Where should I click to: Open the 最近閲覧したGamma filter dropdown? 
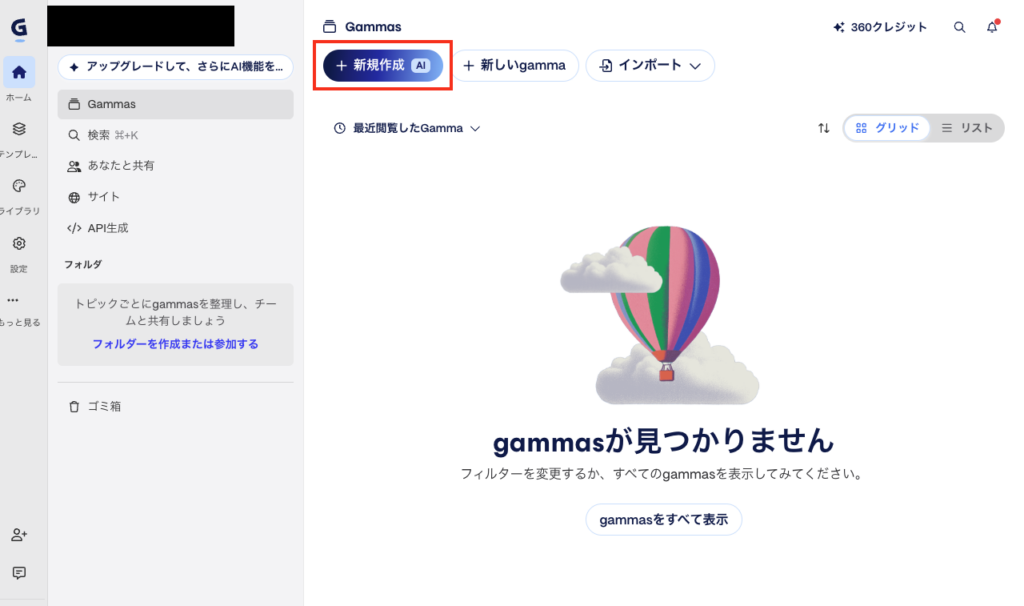pos(407,128)
